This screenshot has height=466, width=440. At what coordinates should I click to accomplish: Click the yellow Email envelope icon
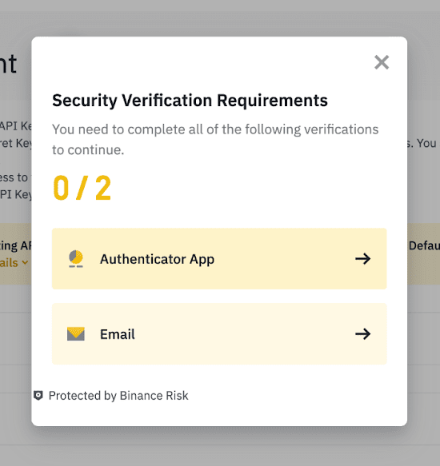pos(76,334)
